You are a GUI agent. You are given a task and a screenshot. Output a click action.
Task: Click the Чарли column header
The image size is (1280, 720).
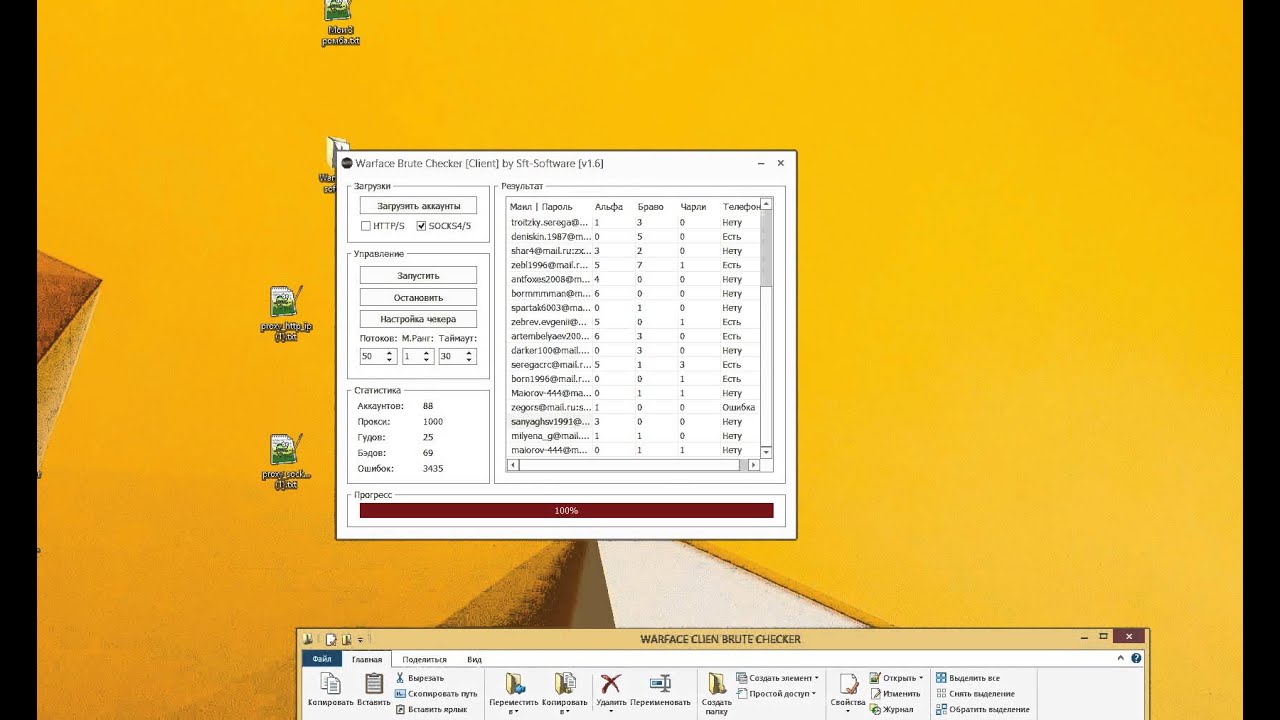(693, 207)
